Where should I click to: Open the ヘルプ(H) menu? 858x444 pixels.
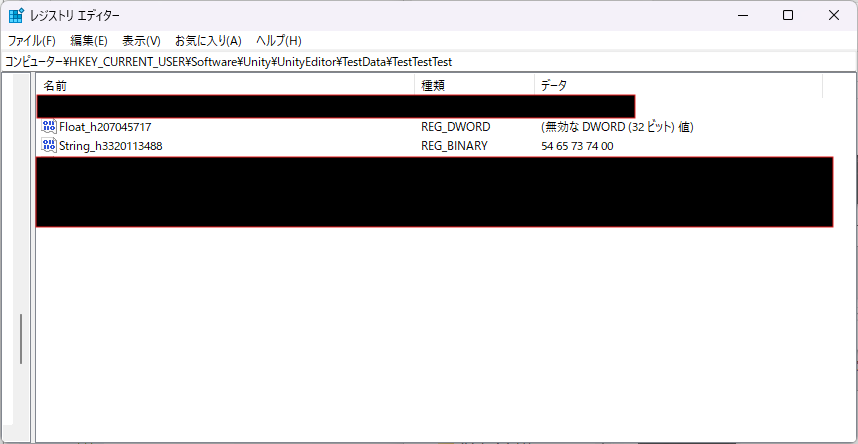pos(279,41)
